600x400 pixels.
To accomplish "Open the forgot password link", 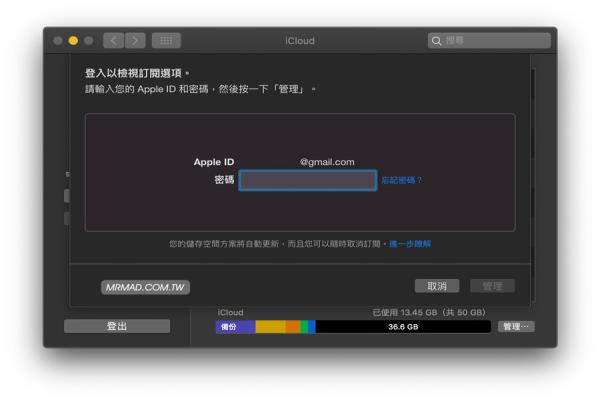I will coord(401,180).
